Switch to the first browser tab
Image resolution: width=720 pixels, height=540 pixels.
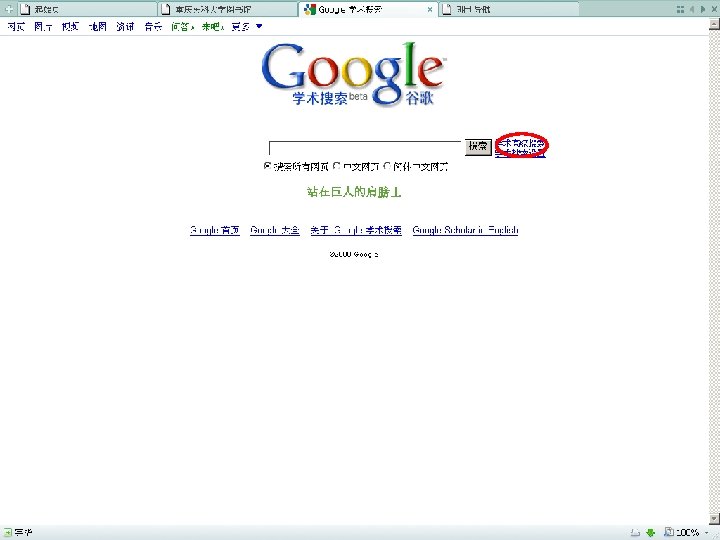pos(87,9)
